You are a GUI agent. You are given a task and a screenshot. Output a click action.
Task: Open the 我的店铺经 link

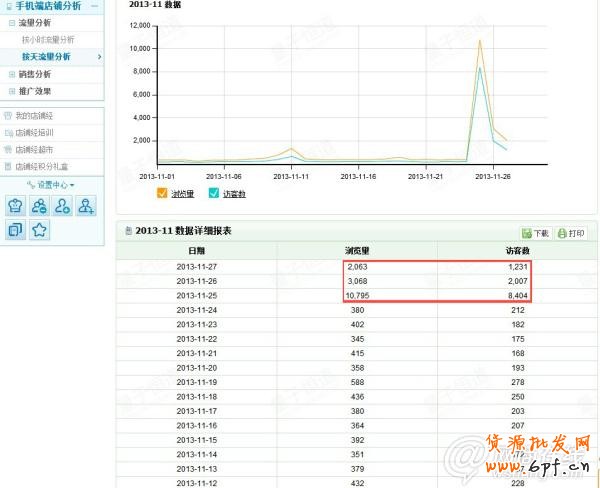click(x=33, y=116)
